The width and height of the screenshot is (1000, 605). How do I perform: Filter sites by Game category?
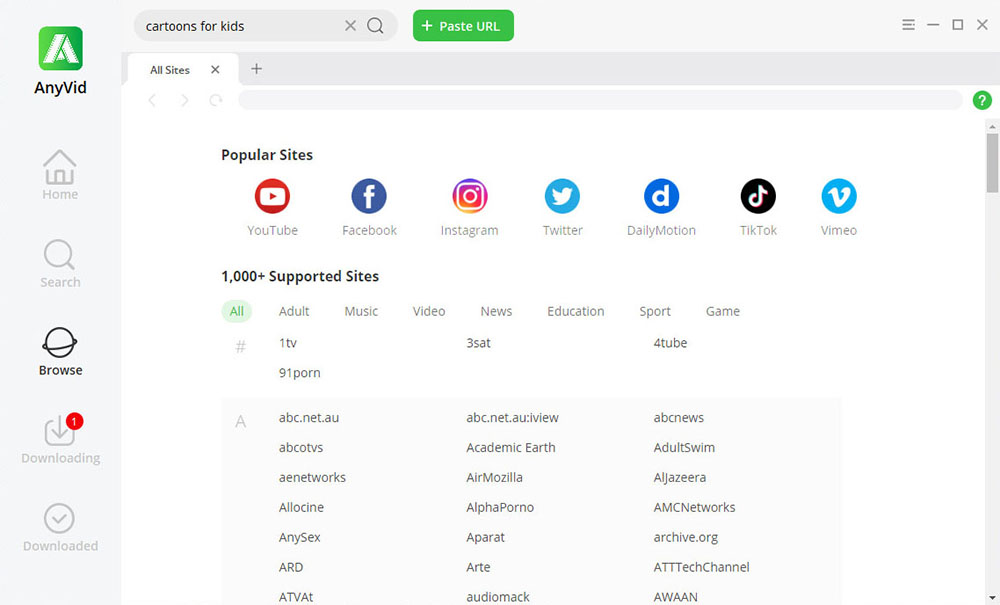point(723,311)
